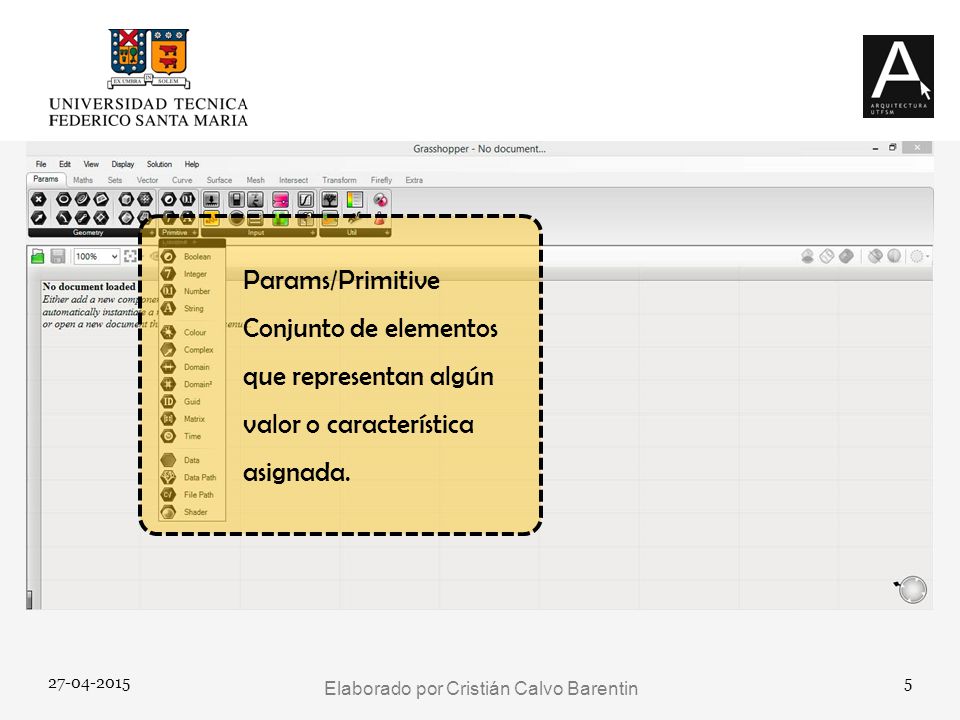The width and height of the screenshot is (960, 720).
Task: Choose Boolean from the Primitive list
Action: click(x=192, y=257)
